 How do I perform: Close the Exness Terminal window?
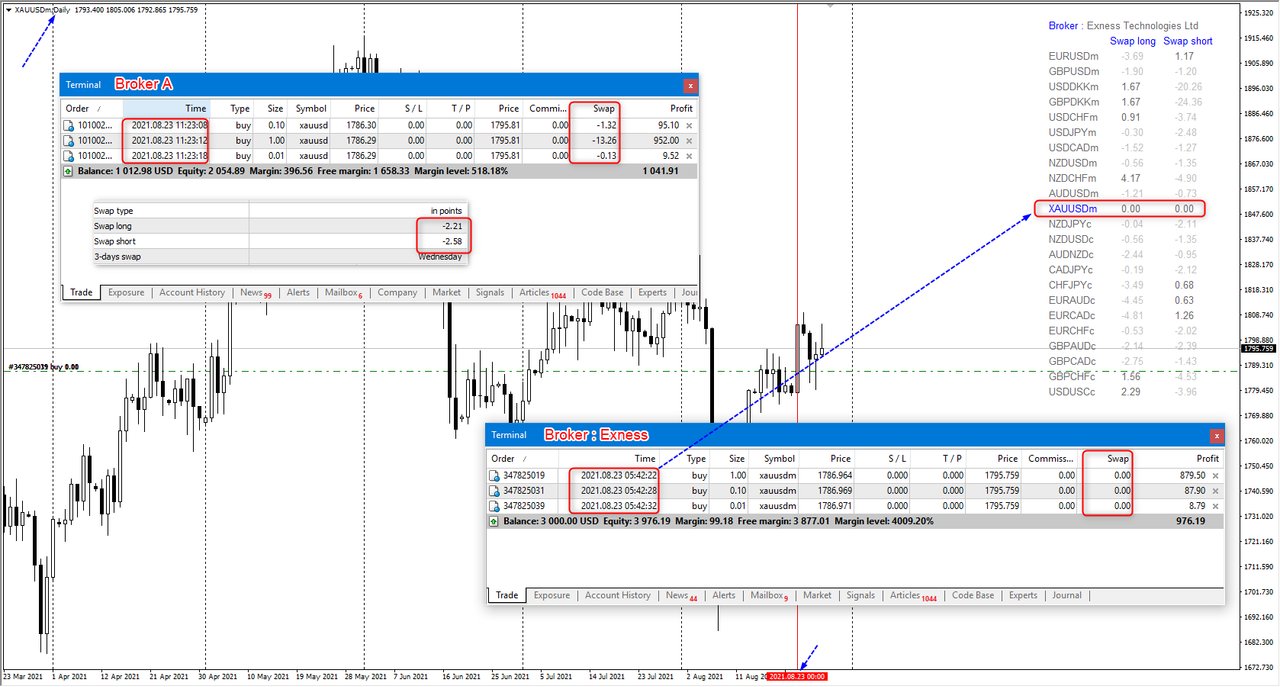tap(1217, 435)
